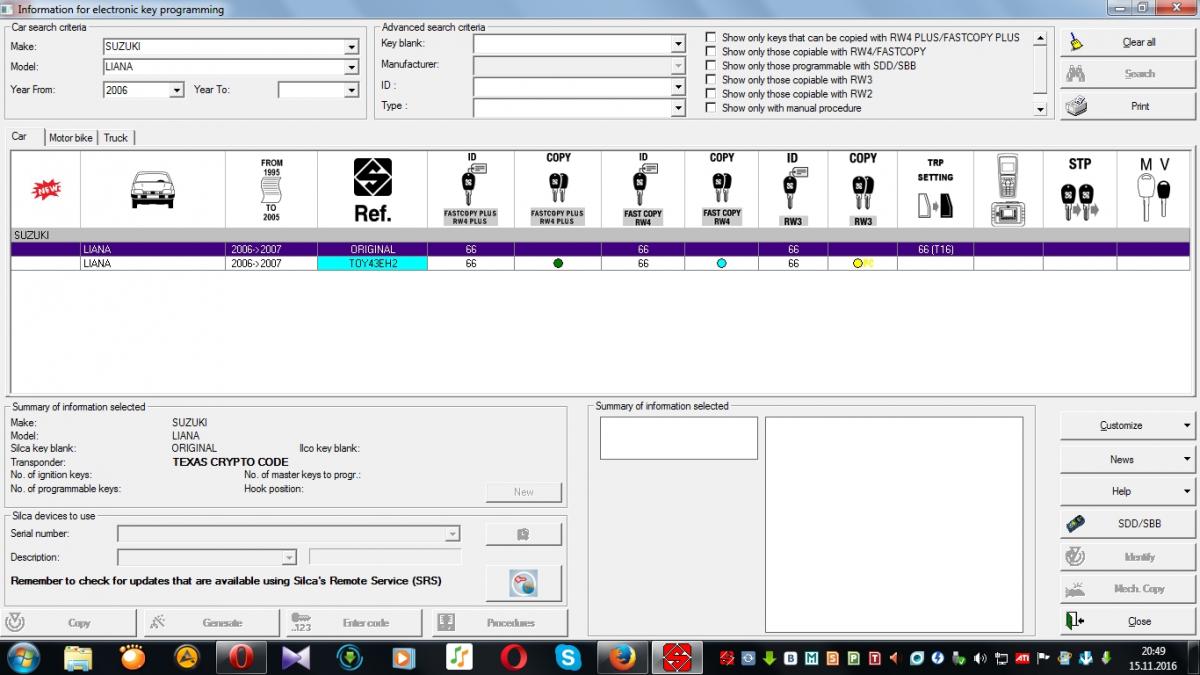This screenshot has width=1200, height=675.
Task: Click the Close button label
Action: 1139,622
